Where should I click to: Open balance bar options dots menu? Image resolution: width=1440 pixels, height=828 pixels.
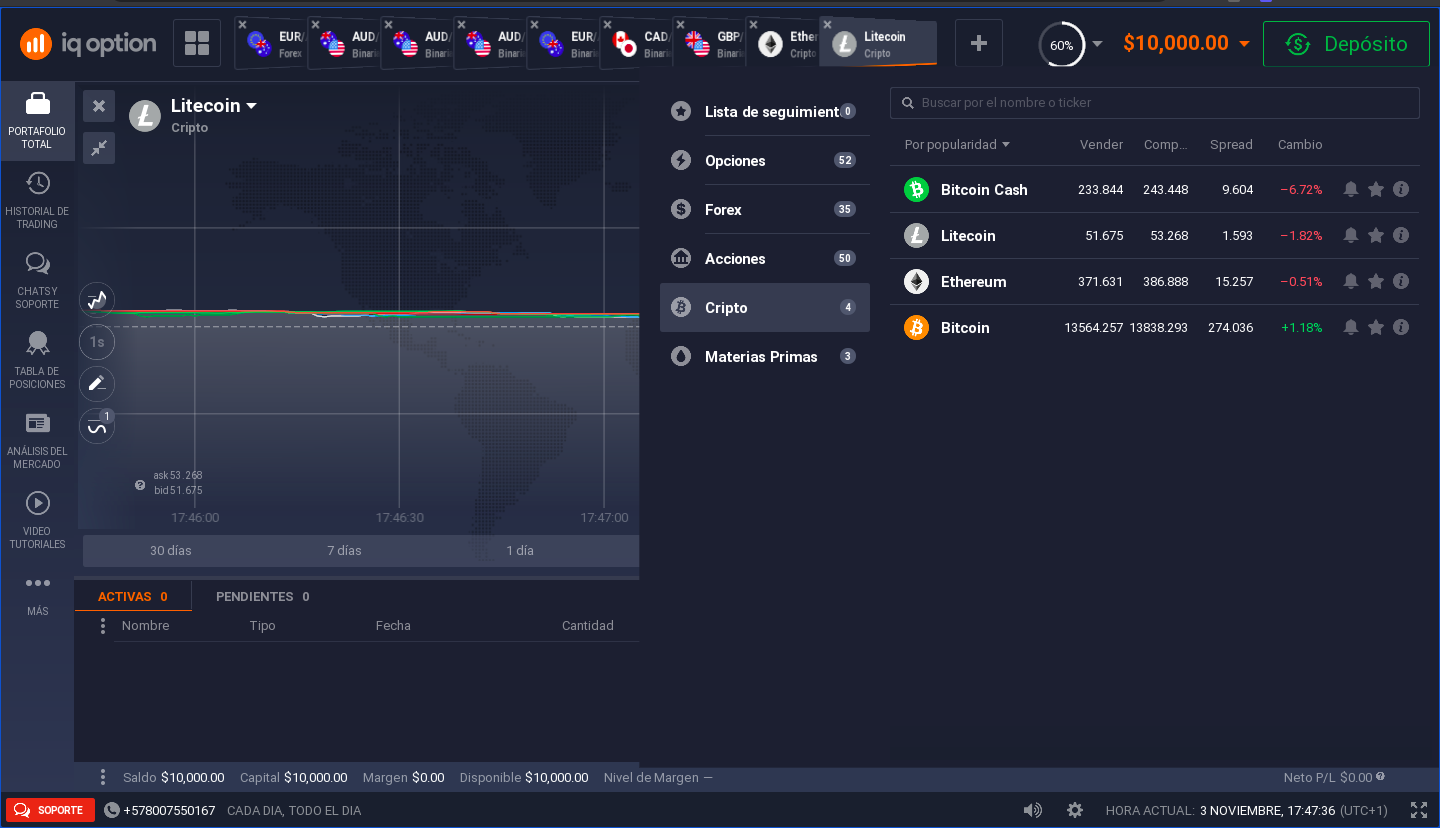click(102, 777)
